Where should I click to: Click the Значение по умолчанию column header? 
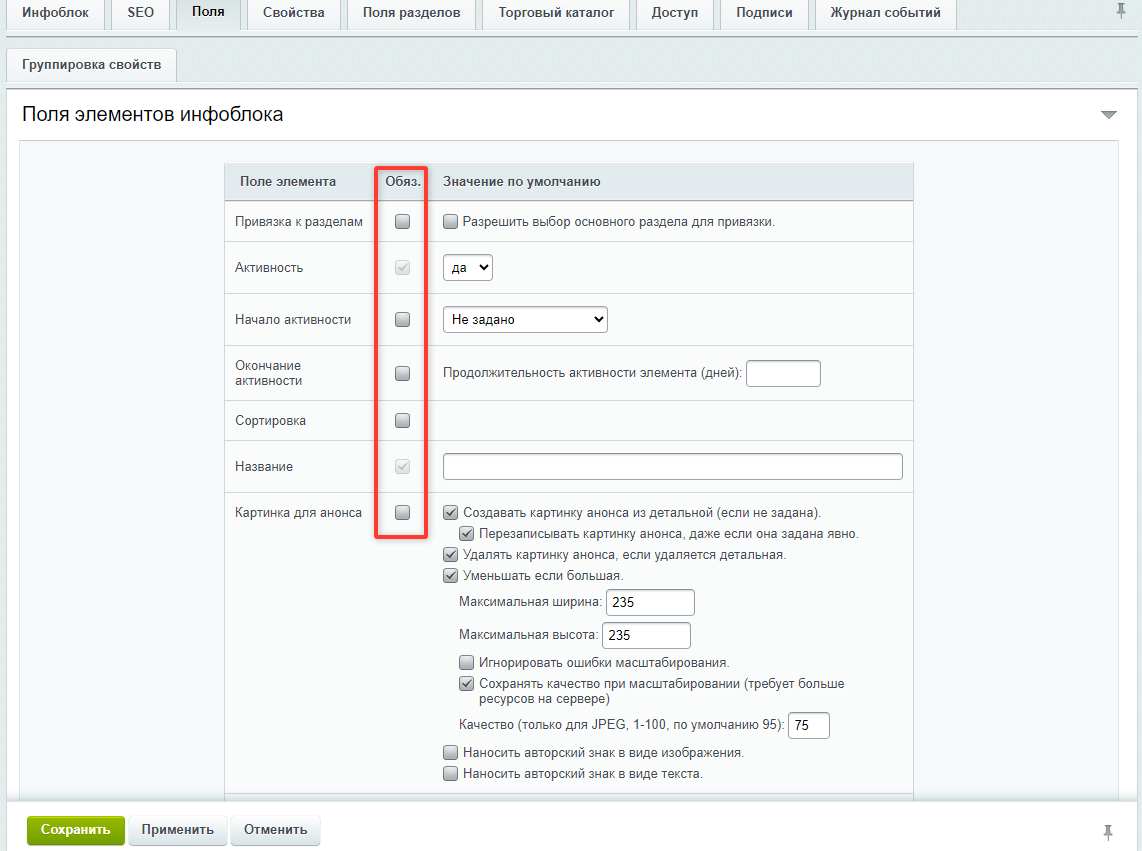pyautogui.click(x=521, y=181)
